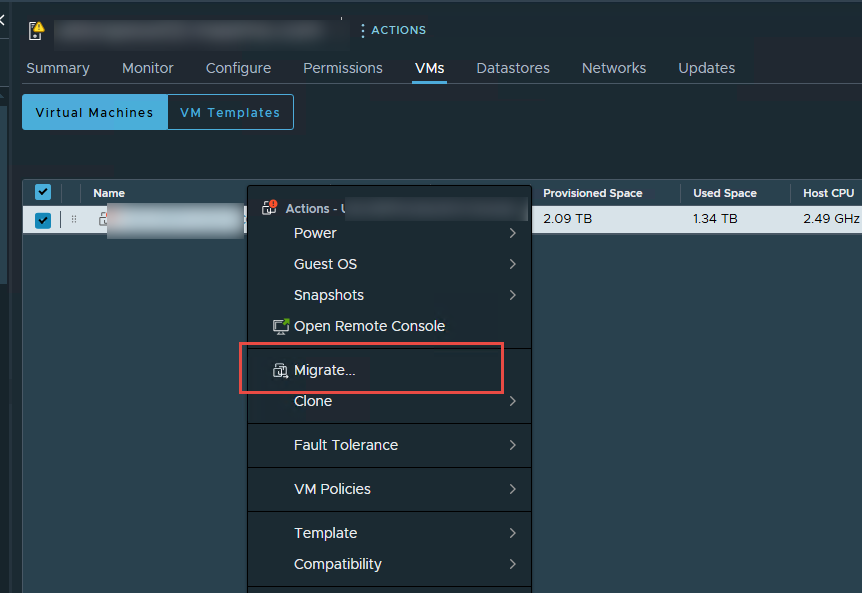Image resolution: width=862 pixels, height=593 pixels.
Task: Uncheck the selected VM row checkbox
Action: [43, 220]
